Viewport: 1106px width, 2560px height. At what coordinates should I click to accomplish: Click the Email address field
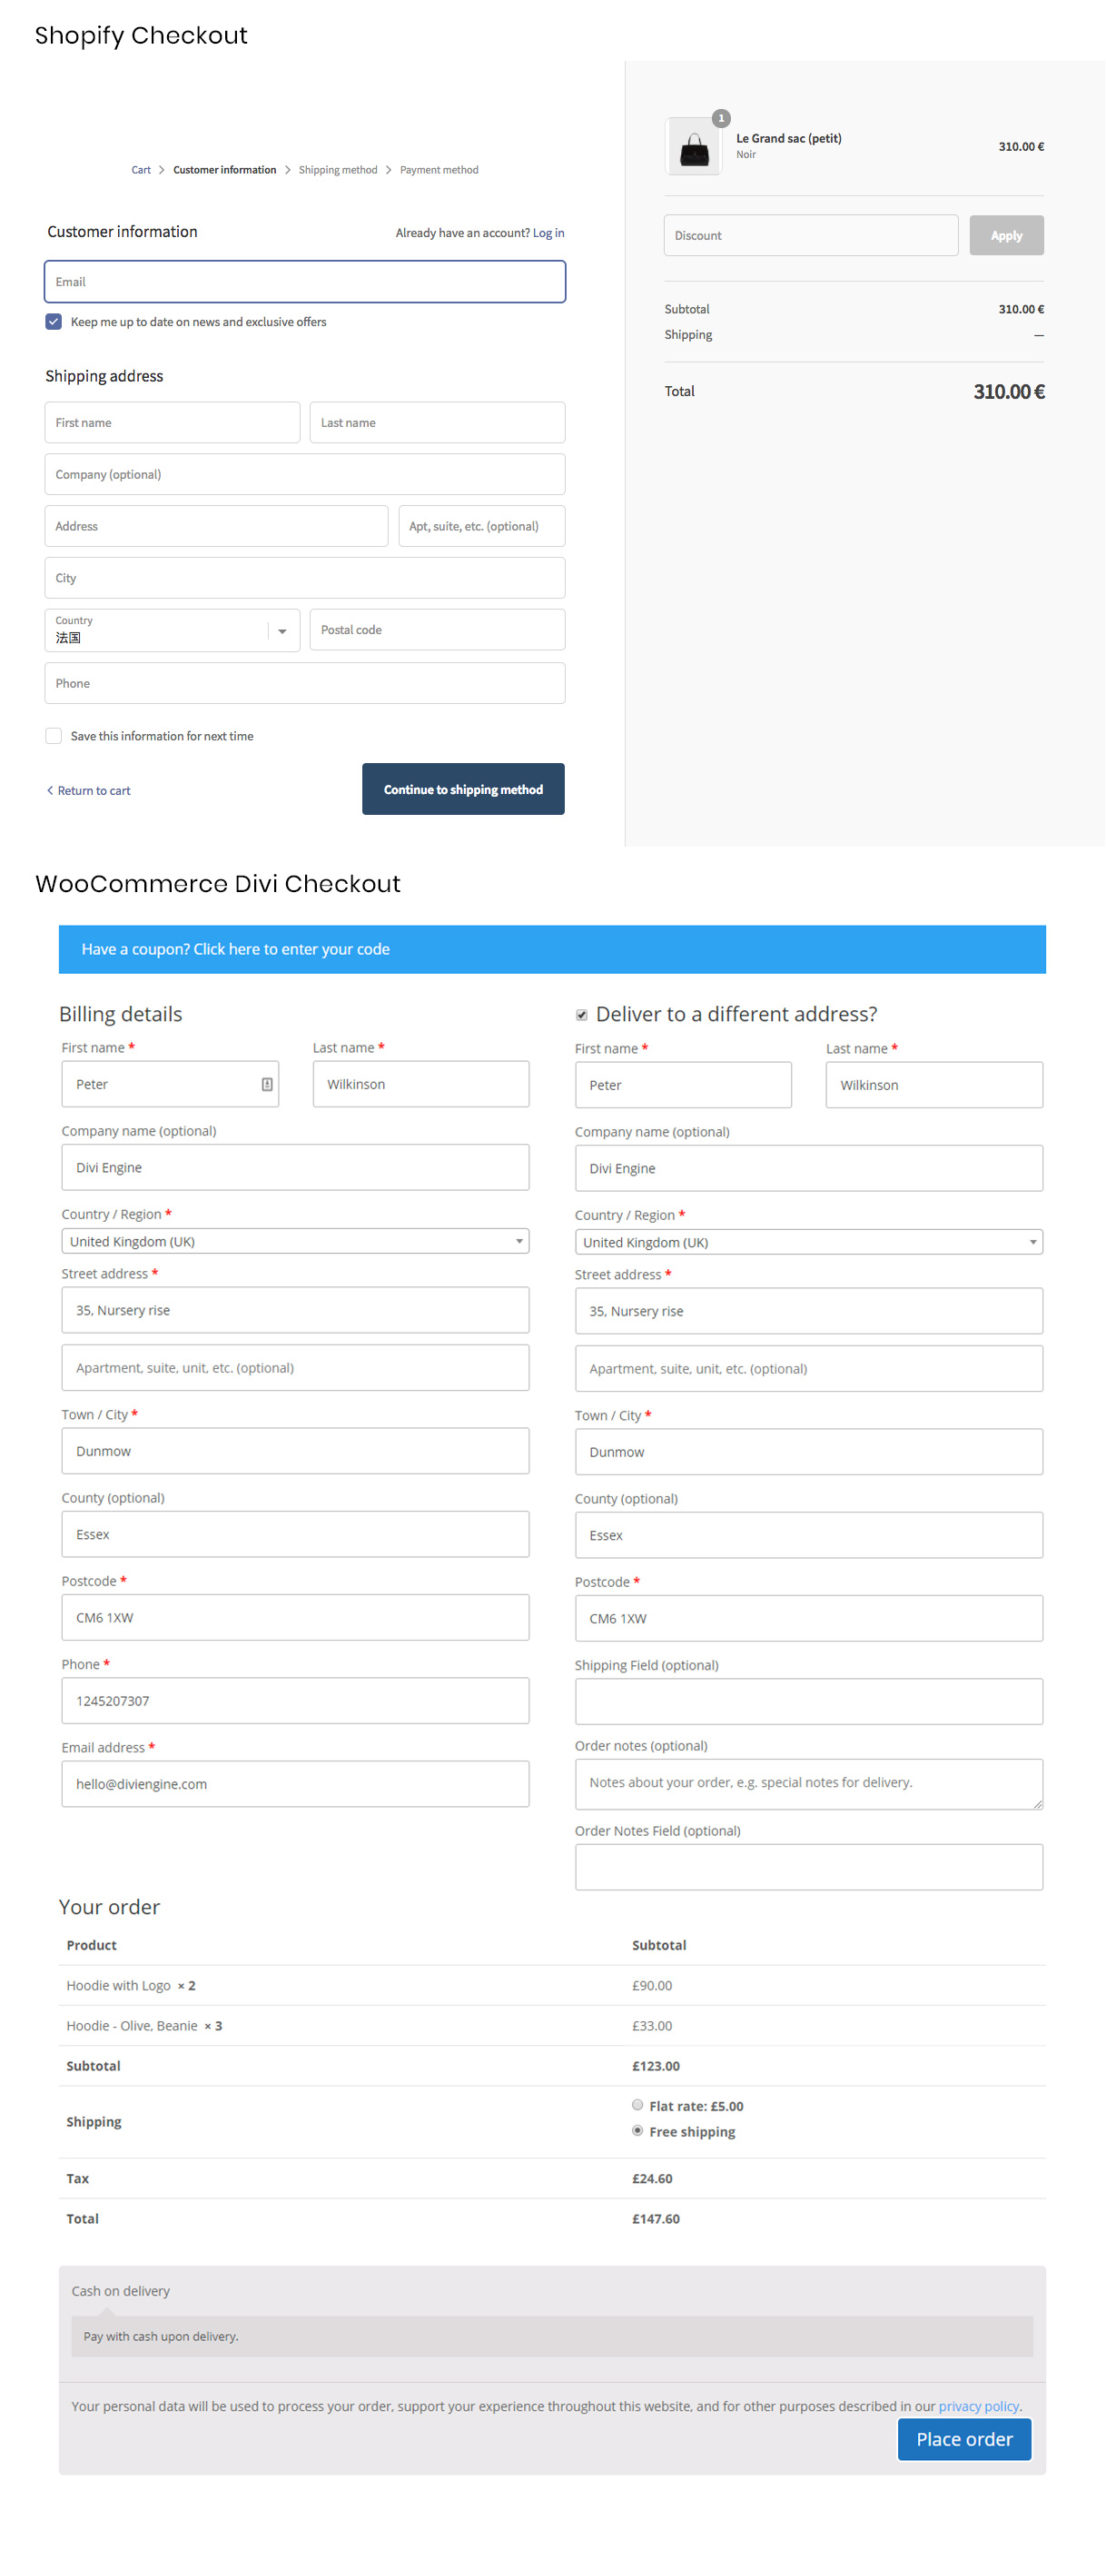[295, 1783]
